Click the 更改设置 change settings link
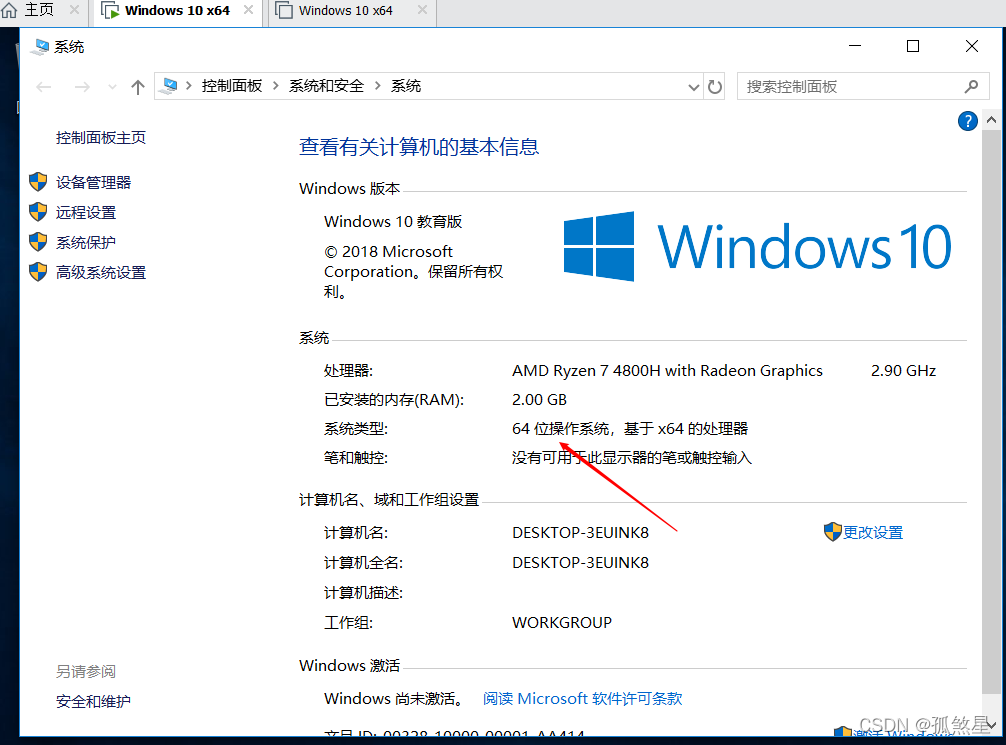This screenshot has height=745, width=1006. point(873,533)
